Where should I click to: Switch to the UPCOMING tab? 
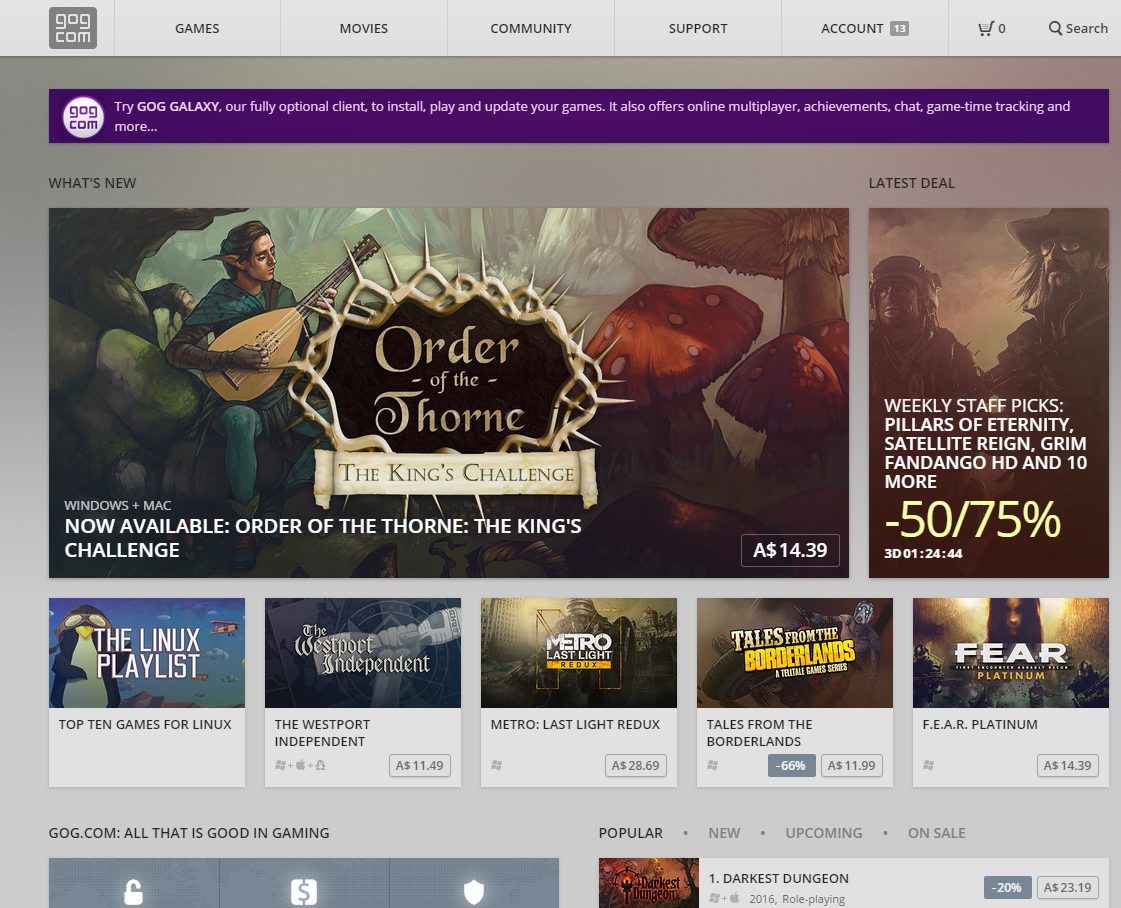[x=824, y=833]
